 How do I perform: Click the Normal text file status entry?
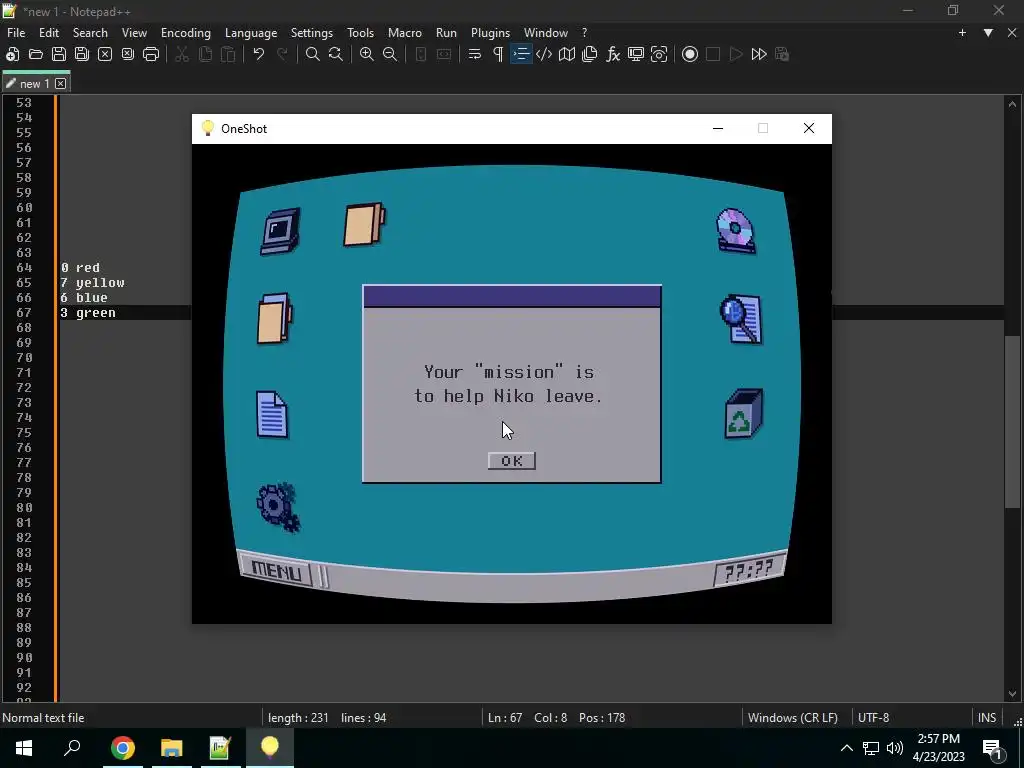pyautogui.click(x=43, y=718)
